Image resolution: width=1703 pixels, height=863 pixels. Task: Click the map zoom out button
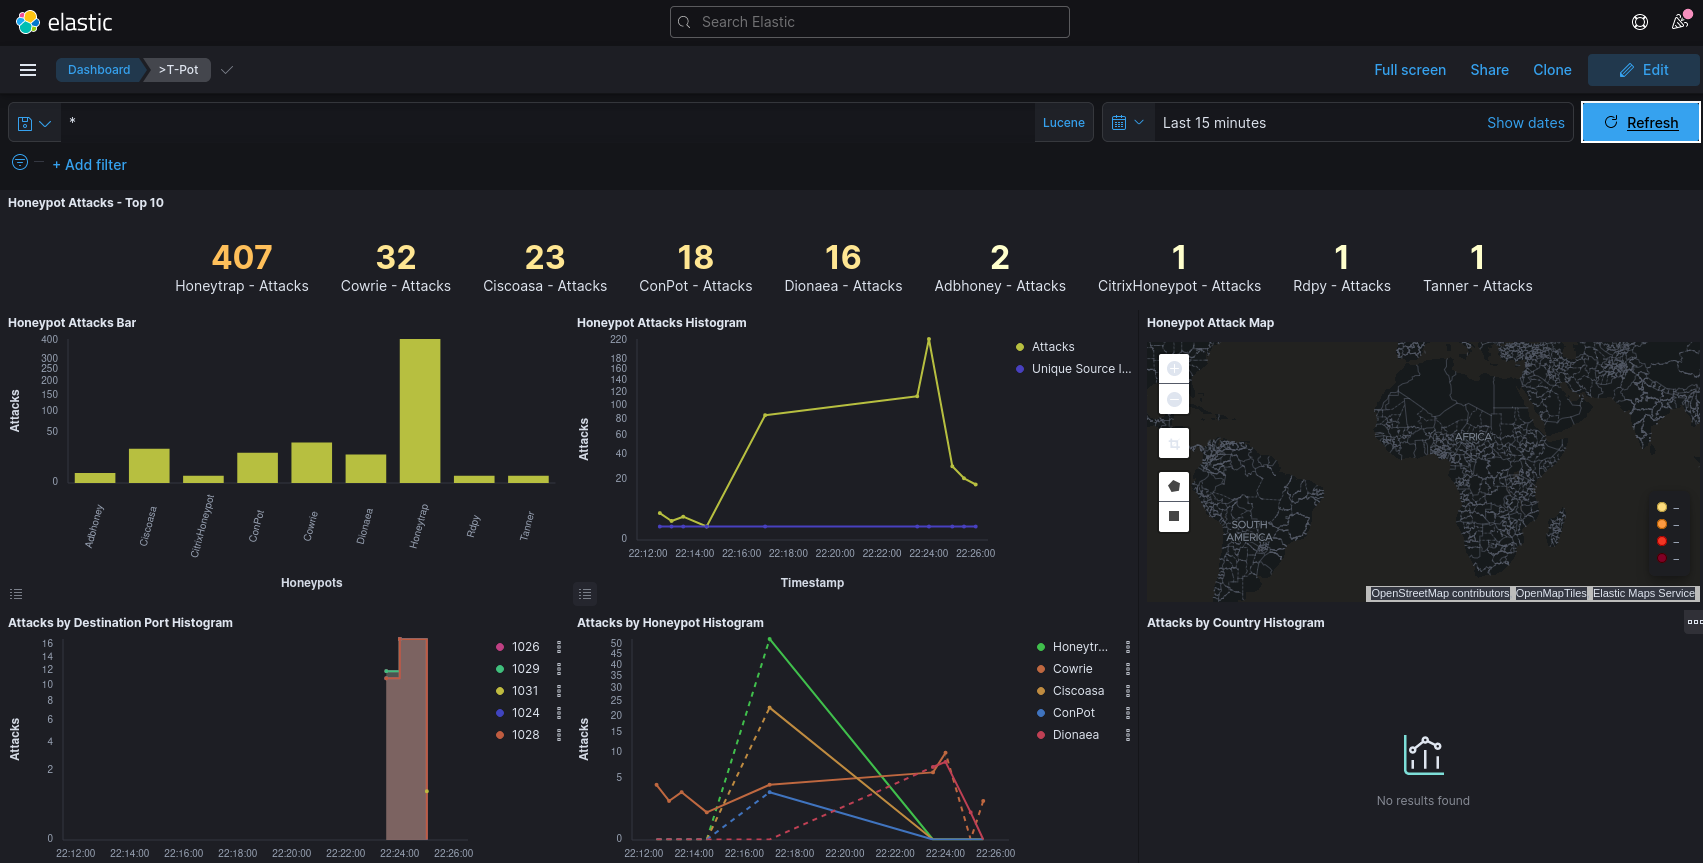1174,399
